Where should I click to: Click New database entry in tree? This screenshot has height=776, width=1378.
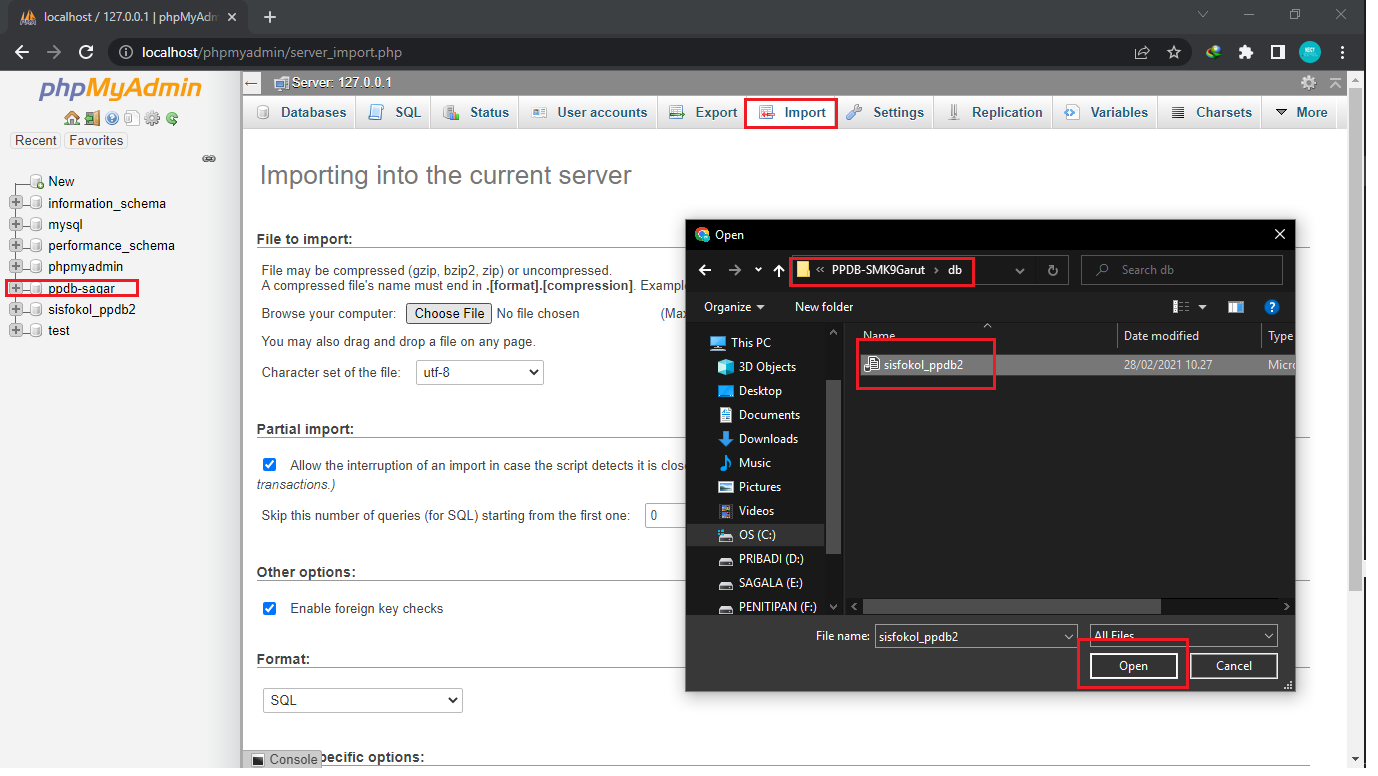[61, 181]
